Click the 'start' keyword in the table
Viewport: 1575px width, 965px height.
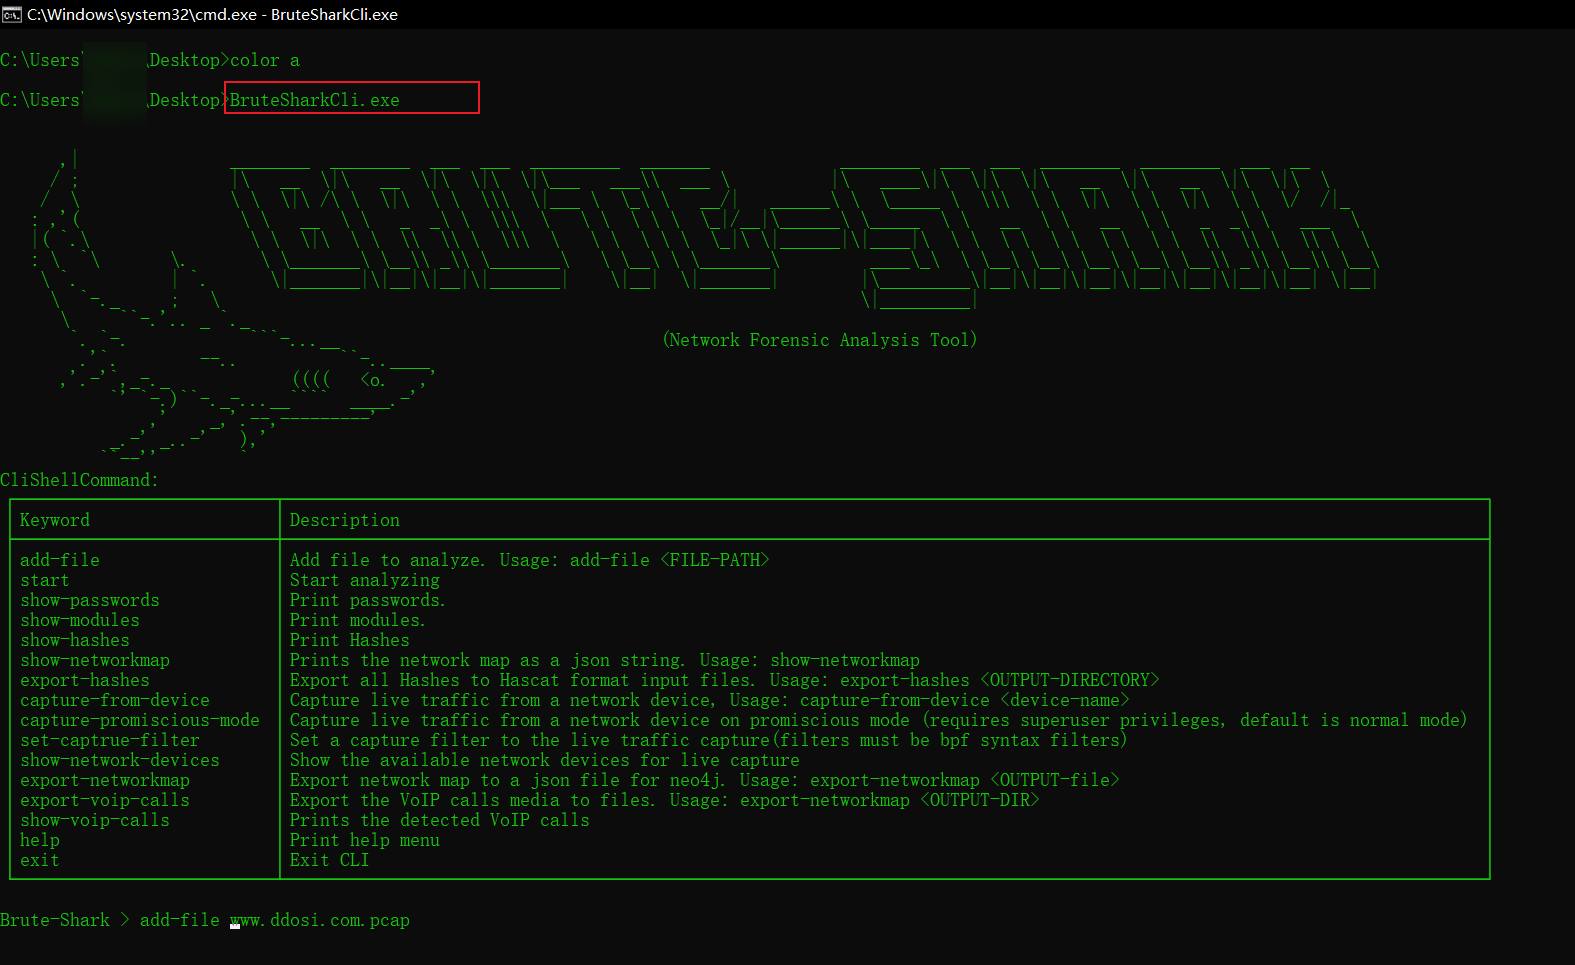pos(45,580)
